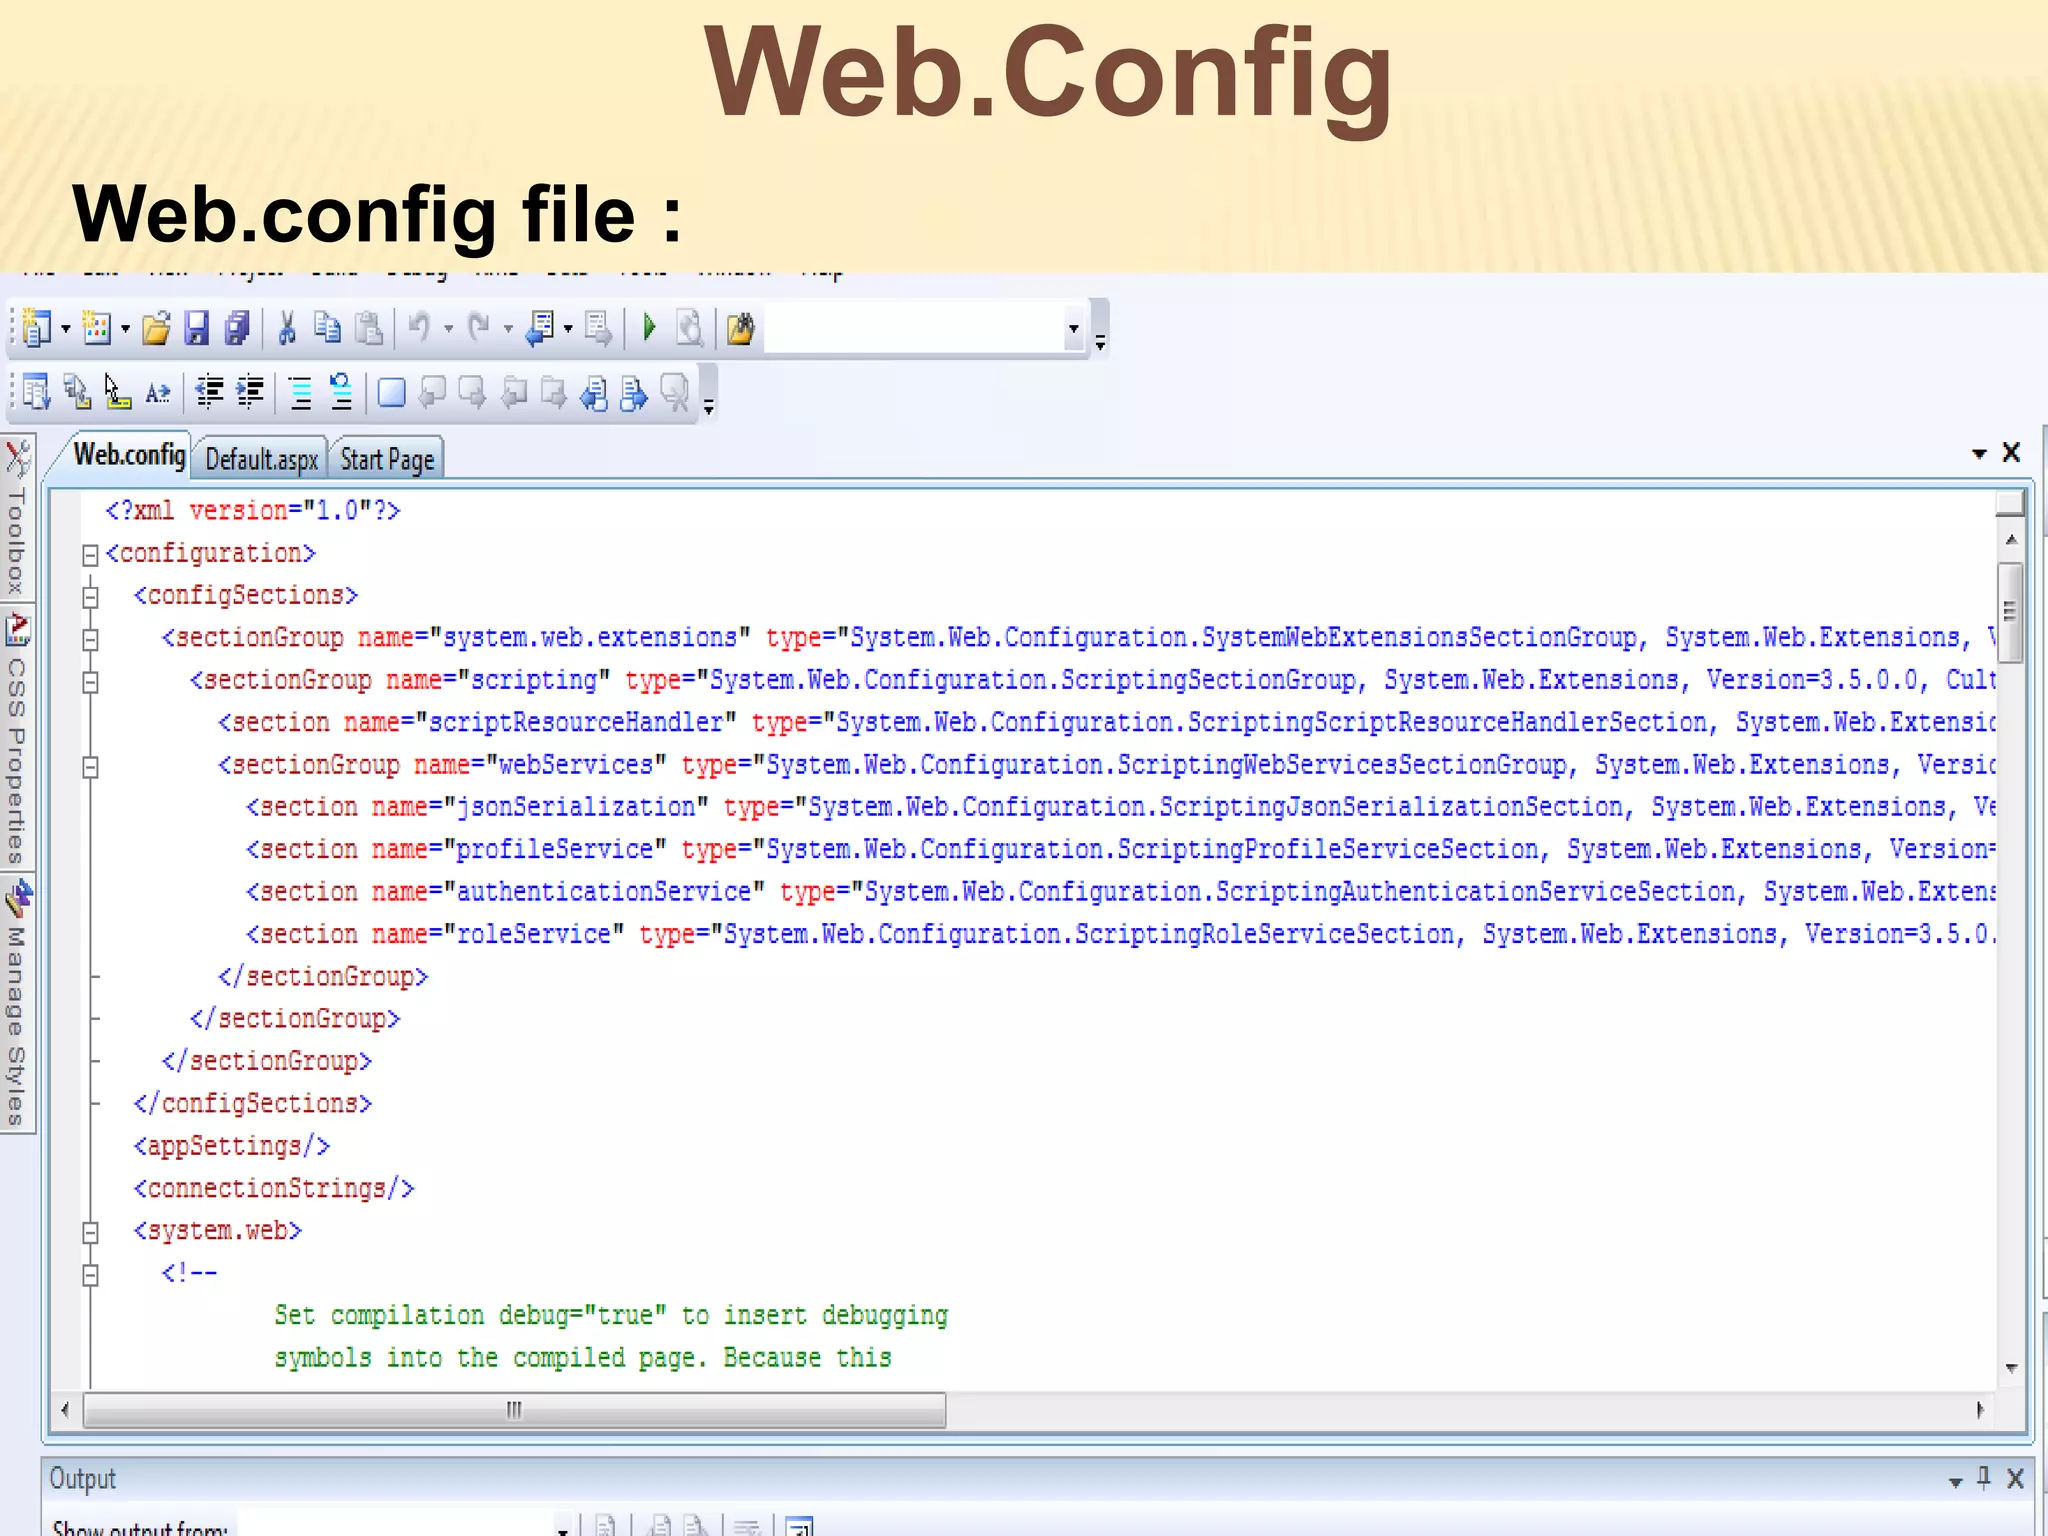Expand the New Project button dropdown arrow
Image resolution: width=2048 pixels, height=1536 pixels.
coord(66,329)
